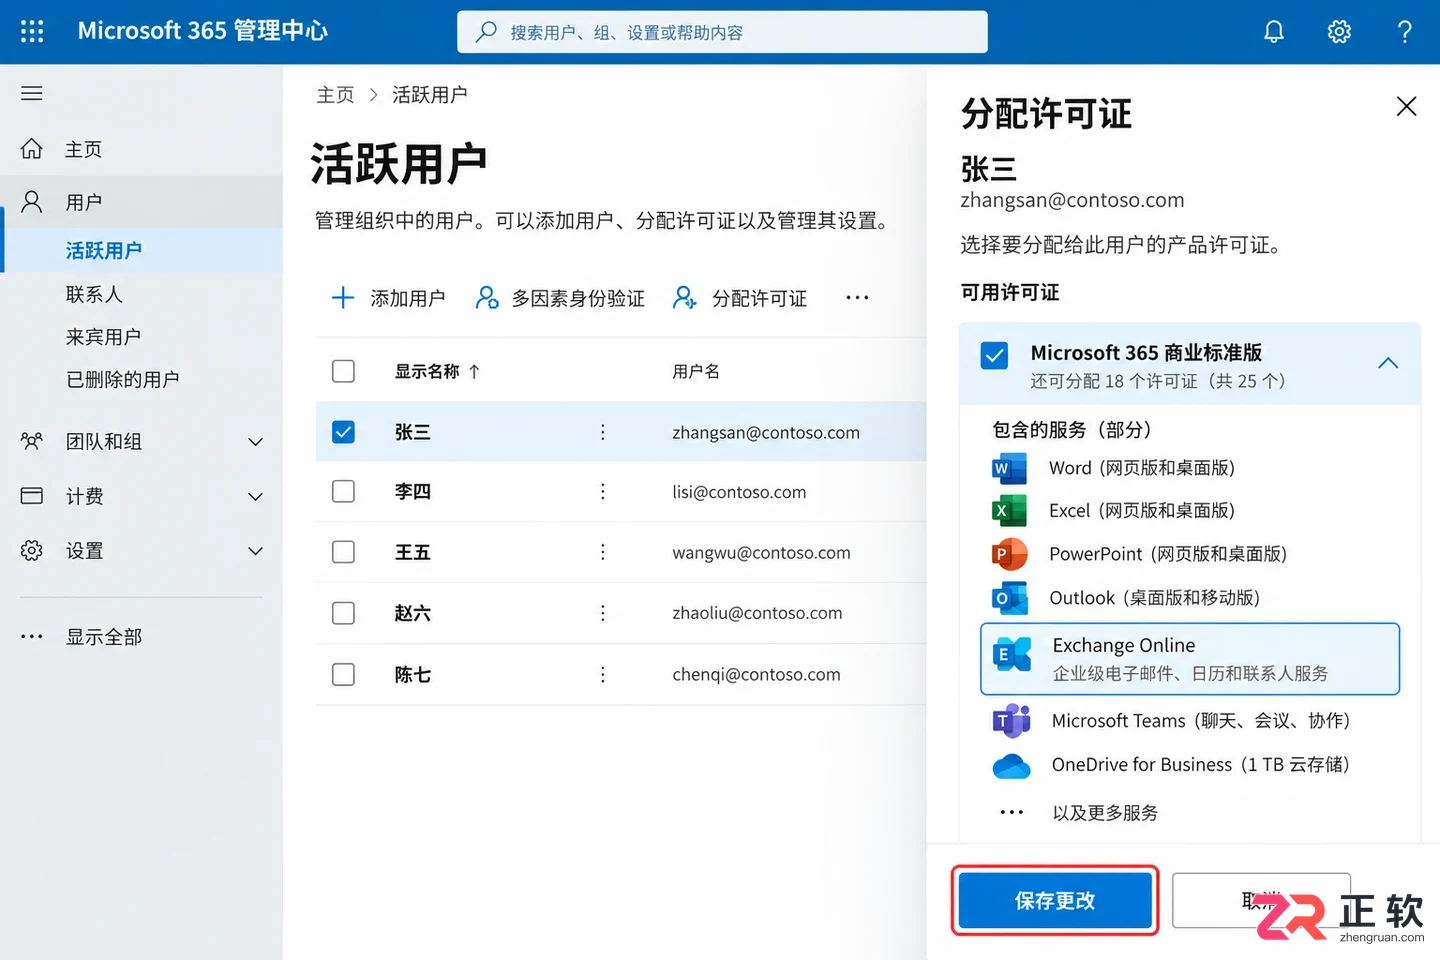1440x960 pixels.
Task: Collapse the Microsoft 365 商业标准版 section chevron
Action: click(x=1388, y=363)
